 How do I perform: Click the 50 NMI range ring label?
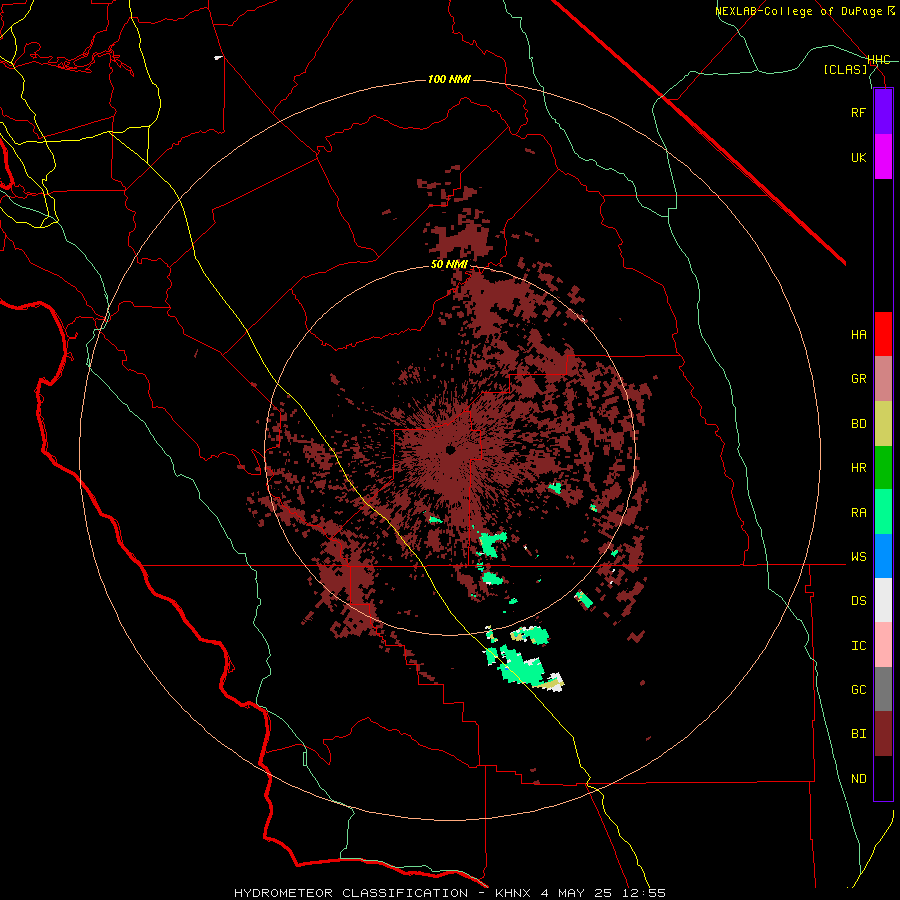449,264
